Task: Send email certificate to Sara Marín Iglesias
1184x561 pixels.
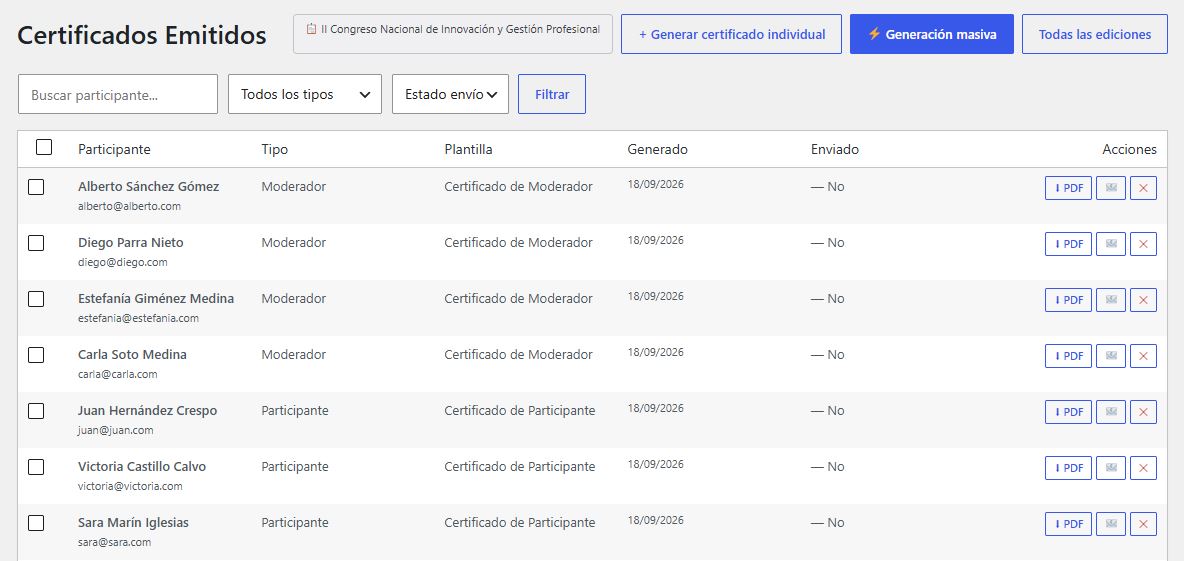Action: pyautogui.click(x=1111, y=523)
